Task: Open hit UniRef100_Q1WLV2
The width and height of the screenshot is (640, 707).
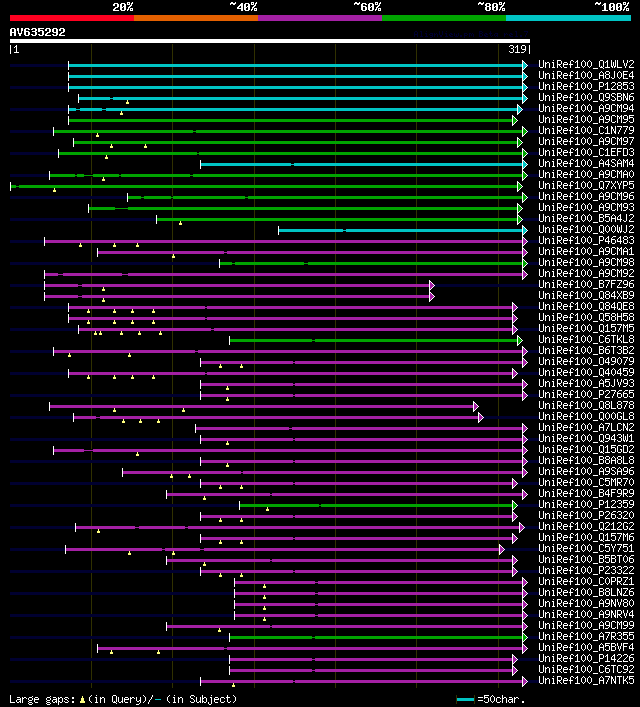Action: 586,64
